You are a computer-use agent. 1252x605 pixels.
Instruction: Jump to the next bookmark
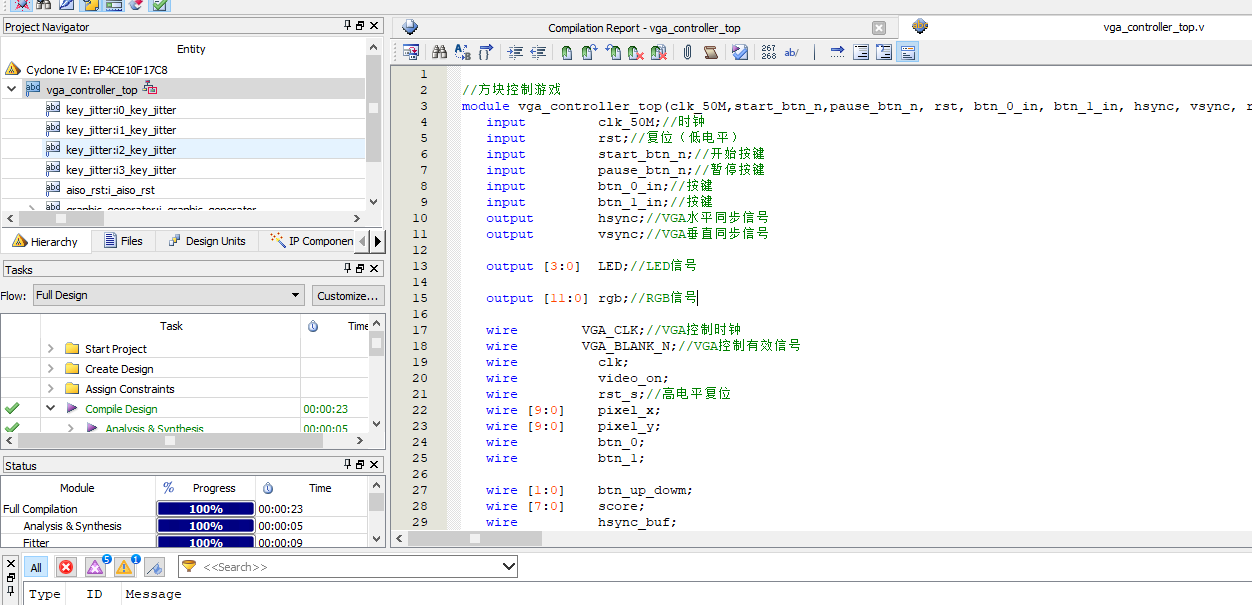(590, 52)
